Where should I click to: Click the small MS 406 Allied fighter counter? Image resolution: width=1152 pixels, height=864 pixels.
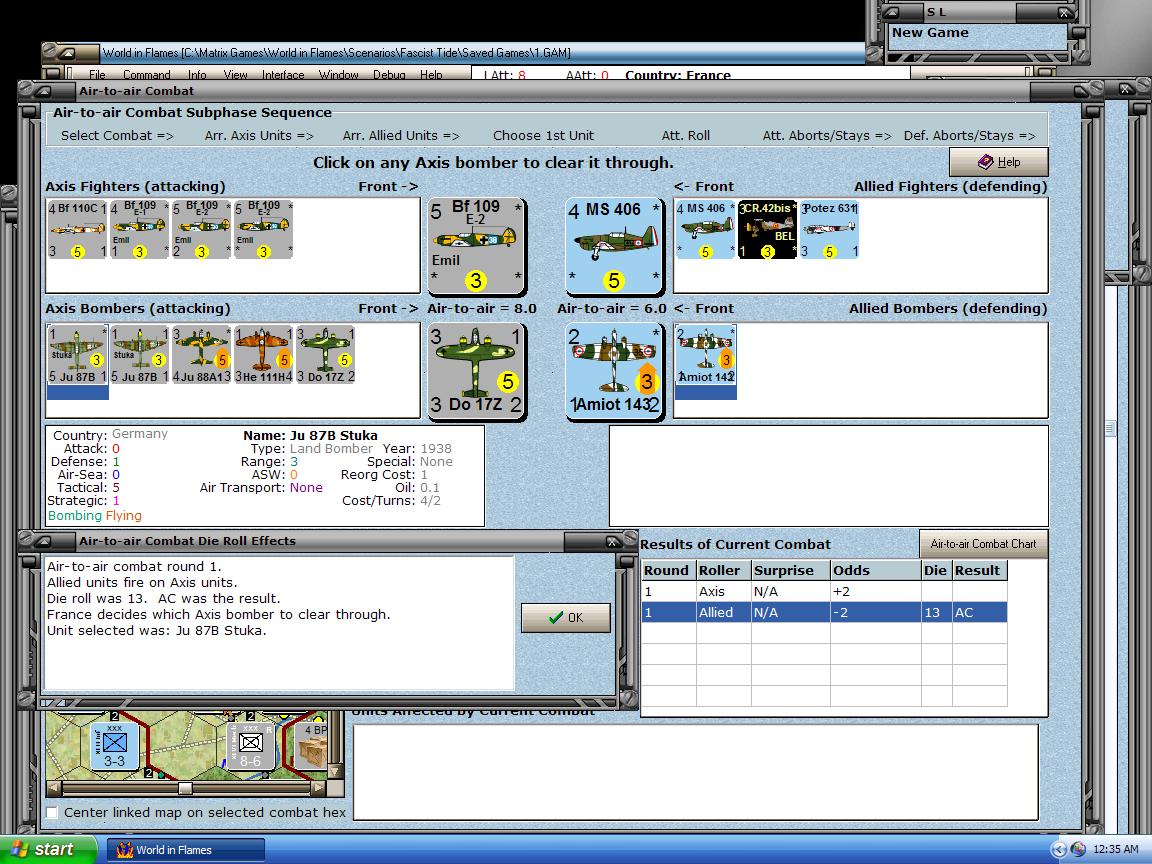click(x=705, y=229)
